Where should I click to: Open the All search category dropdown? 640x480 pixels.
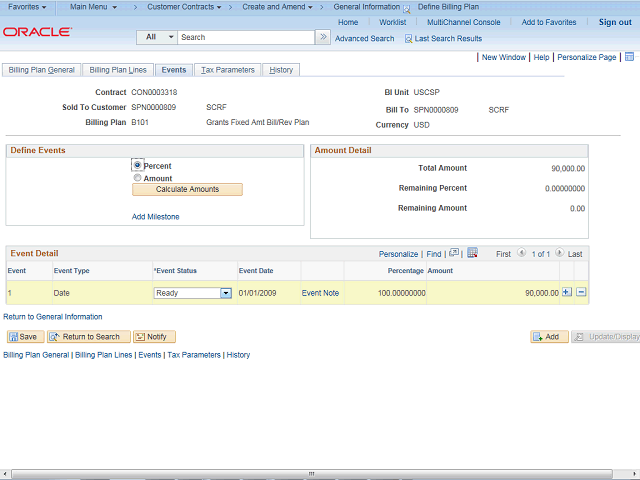tap(157, 37)
